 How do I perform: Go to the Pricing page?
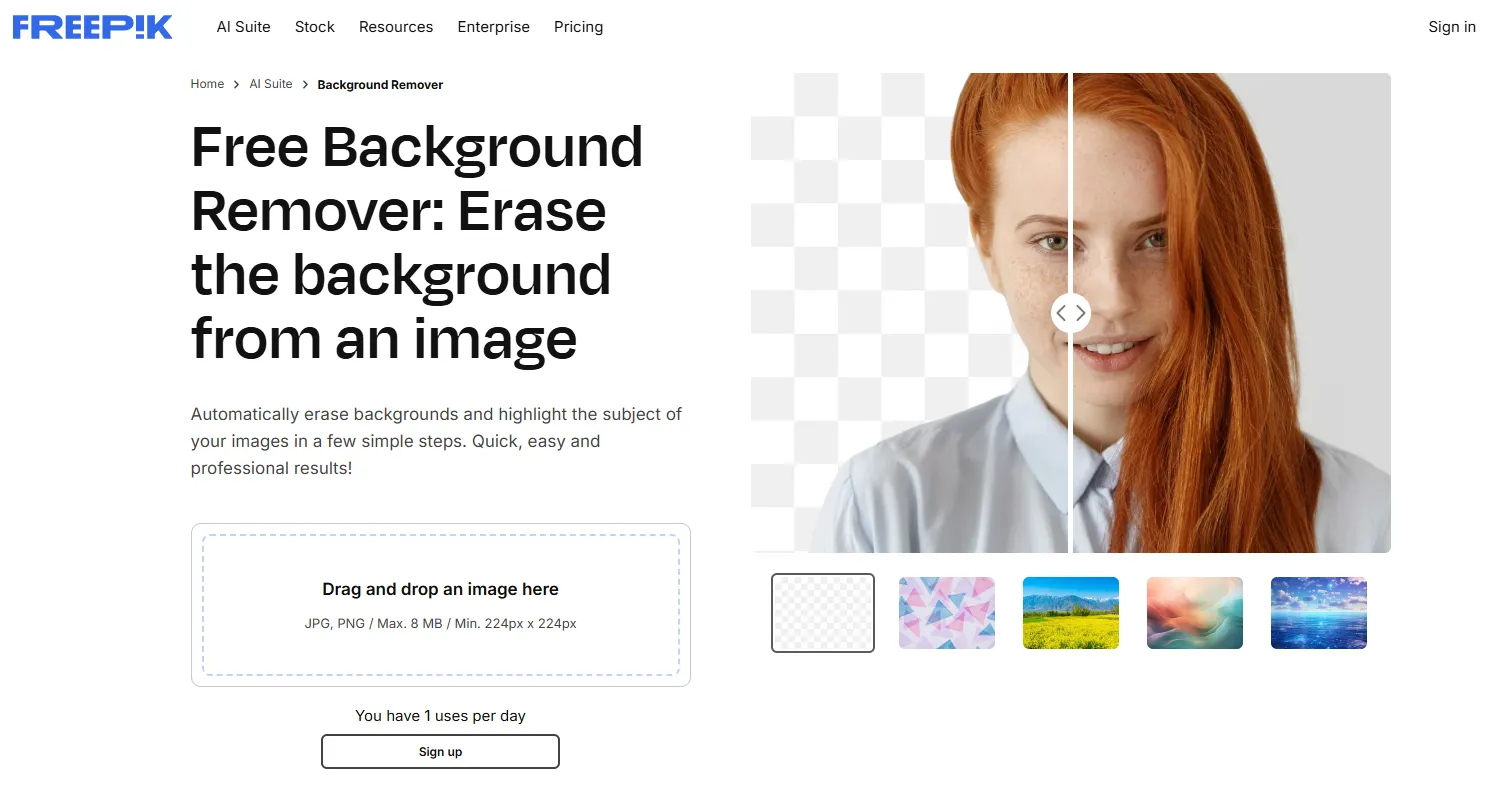click(579, 27)
